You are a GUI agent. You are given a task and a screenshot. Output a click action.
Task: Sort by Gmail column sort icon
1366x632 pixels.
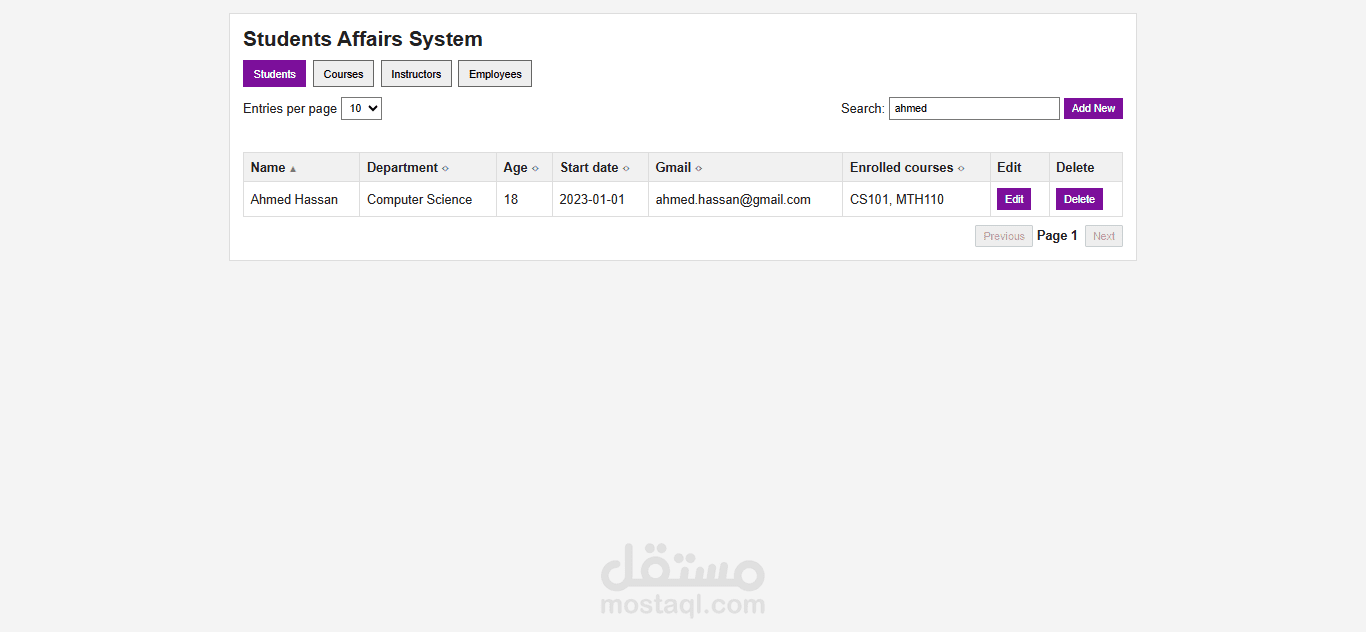[699, 168]
